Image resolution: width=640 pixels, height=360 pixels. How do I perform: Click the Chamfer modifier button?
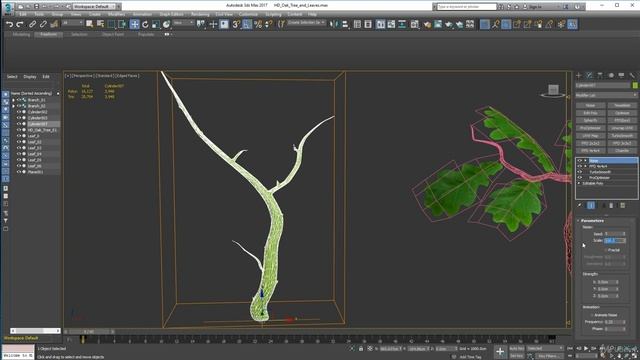[622, 151]
